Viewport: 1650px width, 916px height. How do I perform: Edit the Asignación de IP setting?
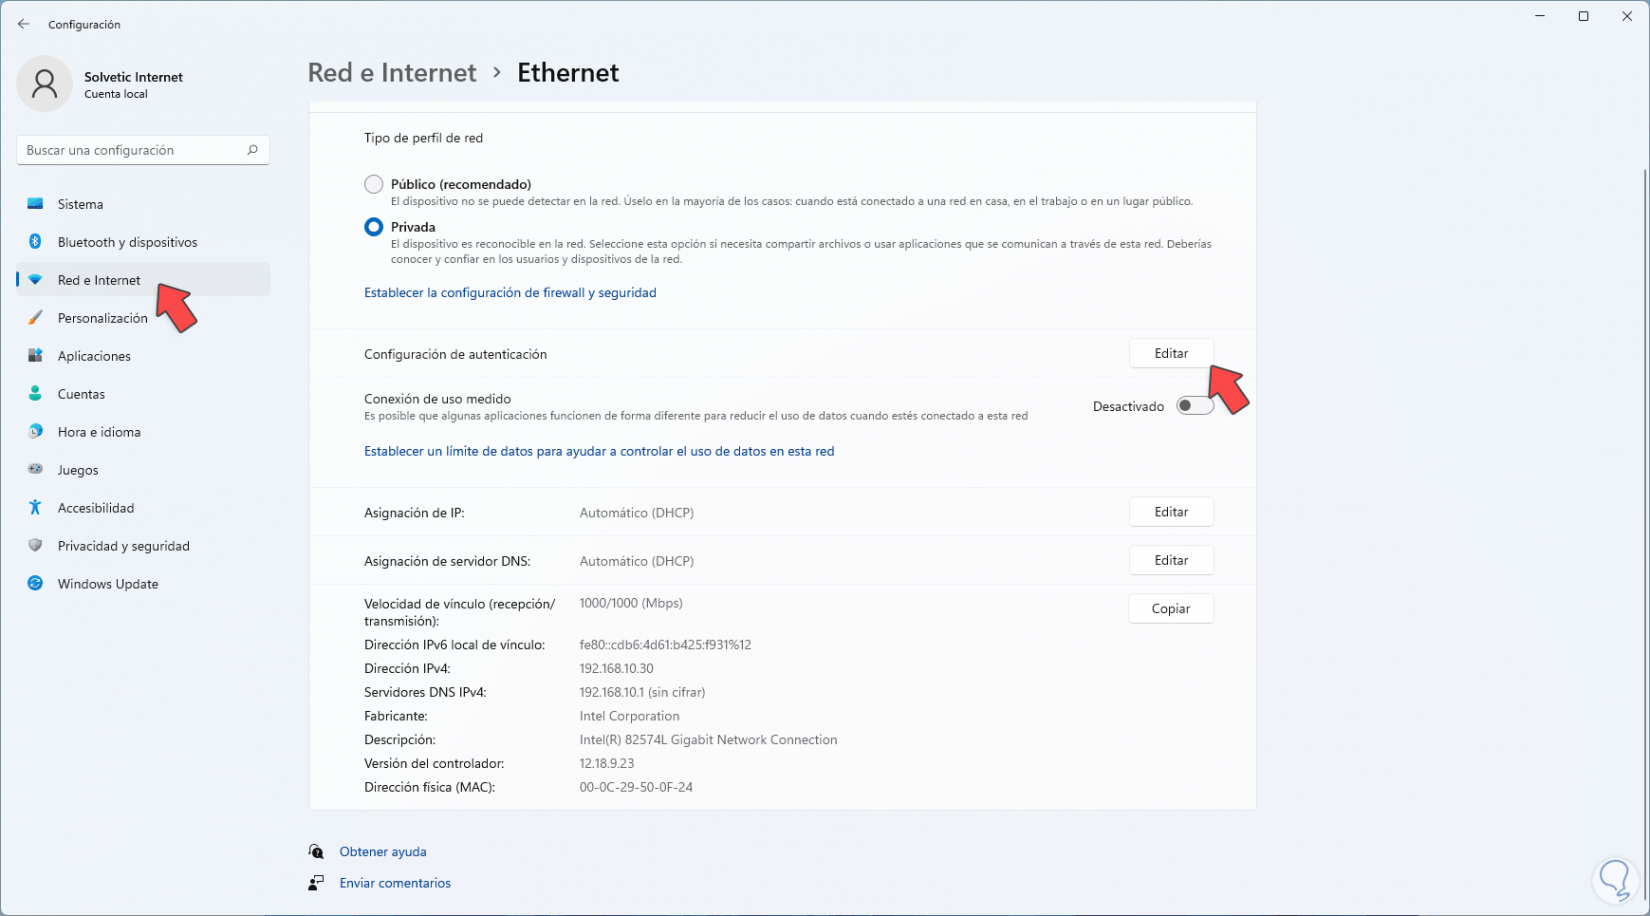[1171, 512]
